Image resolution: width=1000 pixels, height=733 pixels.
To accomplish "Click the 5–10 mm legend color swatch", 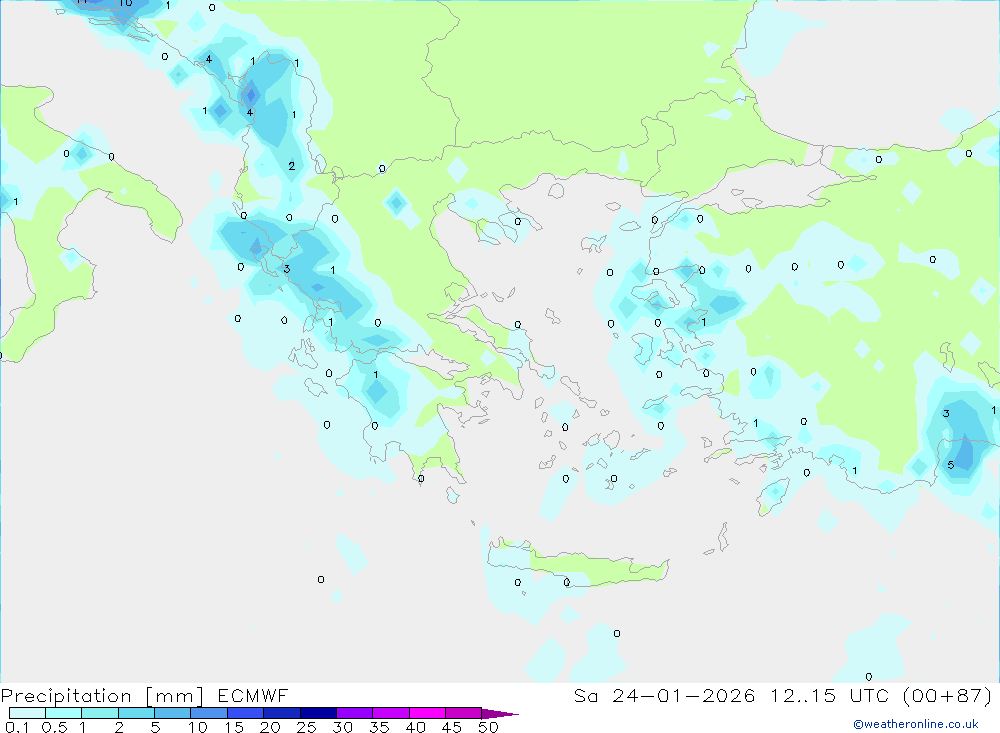I will coord(172,713).
